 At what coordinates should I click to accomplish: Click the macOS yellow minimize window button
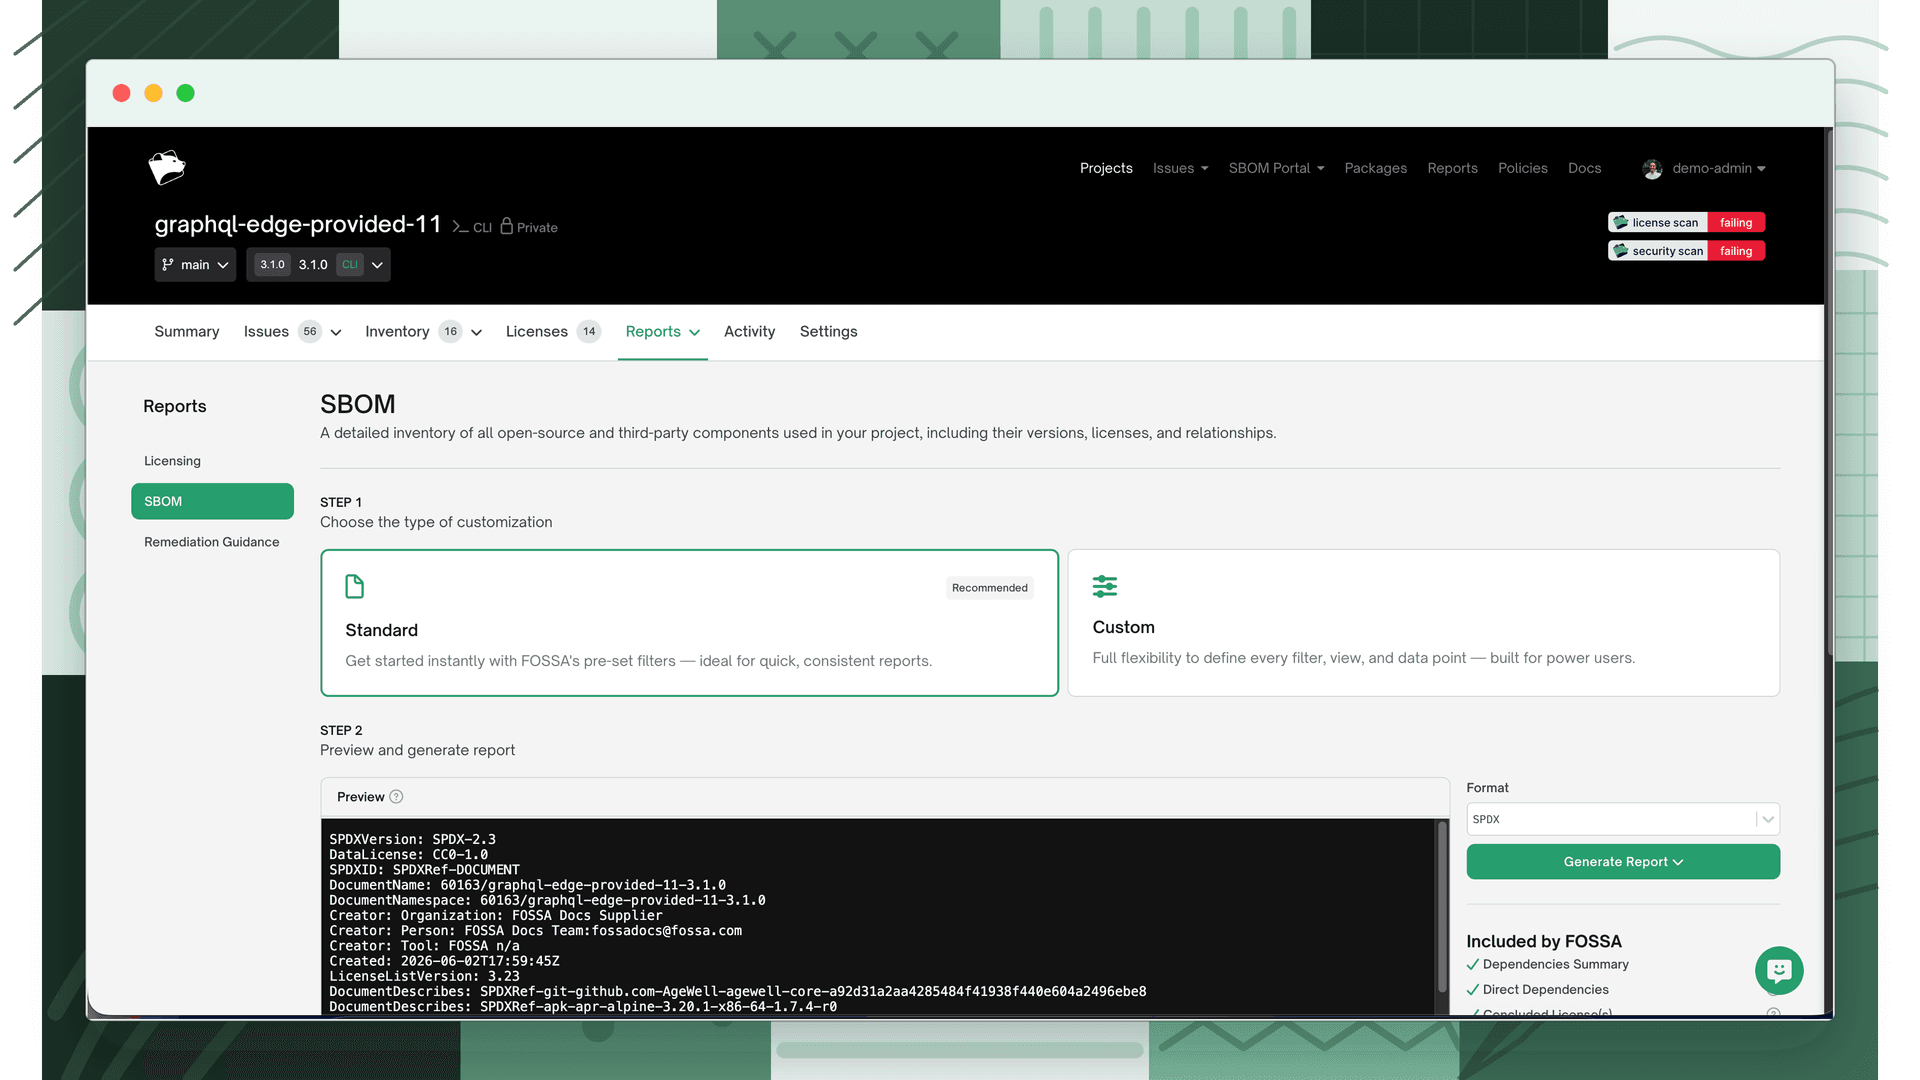tap(153, 93)
